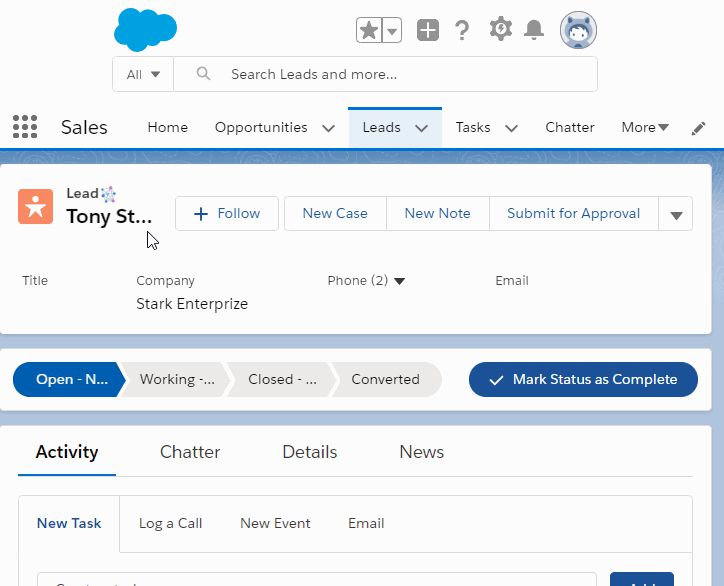Click the Add button for the new task
Image resolution: width=724 pixels, height=586 pixels.
642,580
